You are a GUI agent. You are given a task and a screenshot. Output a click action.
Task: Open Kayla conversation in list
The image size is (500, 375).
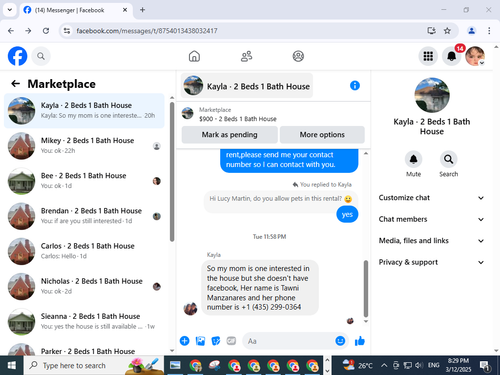click(84, 110)
